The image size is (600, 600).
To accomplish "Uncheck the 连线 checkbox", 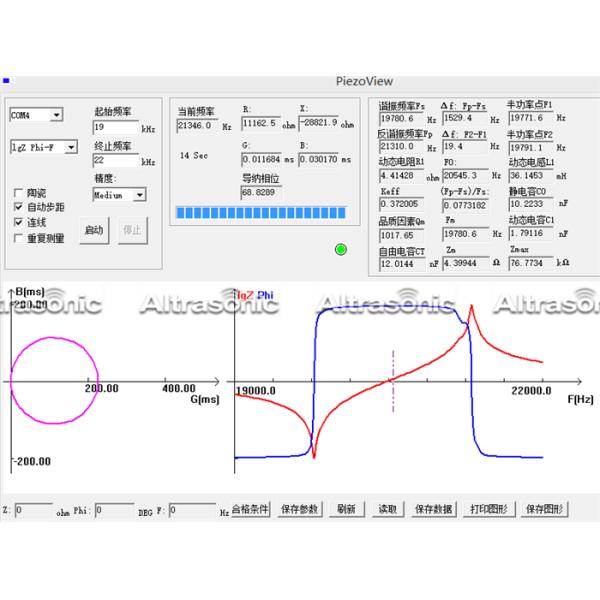I will tap(18, 222).
